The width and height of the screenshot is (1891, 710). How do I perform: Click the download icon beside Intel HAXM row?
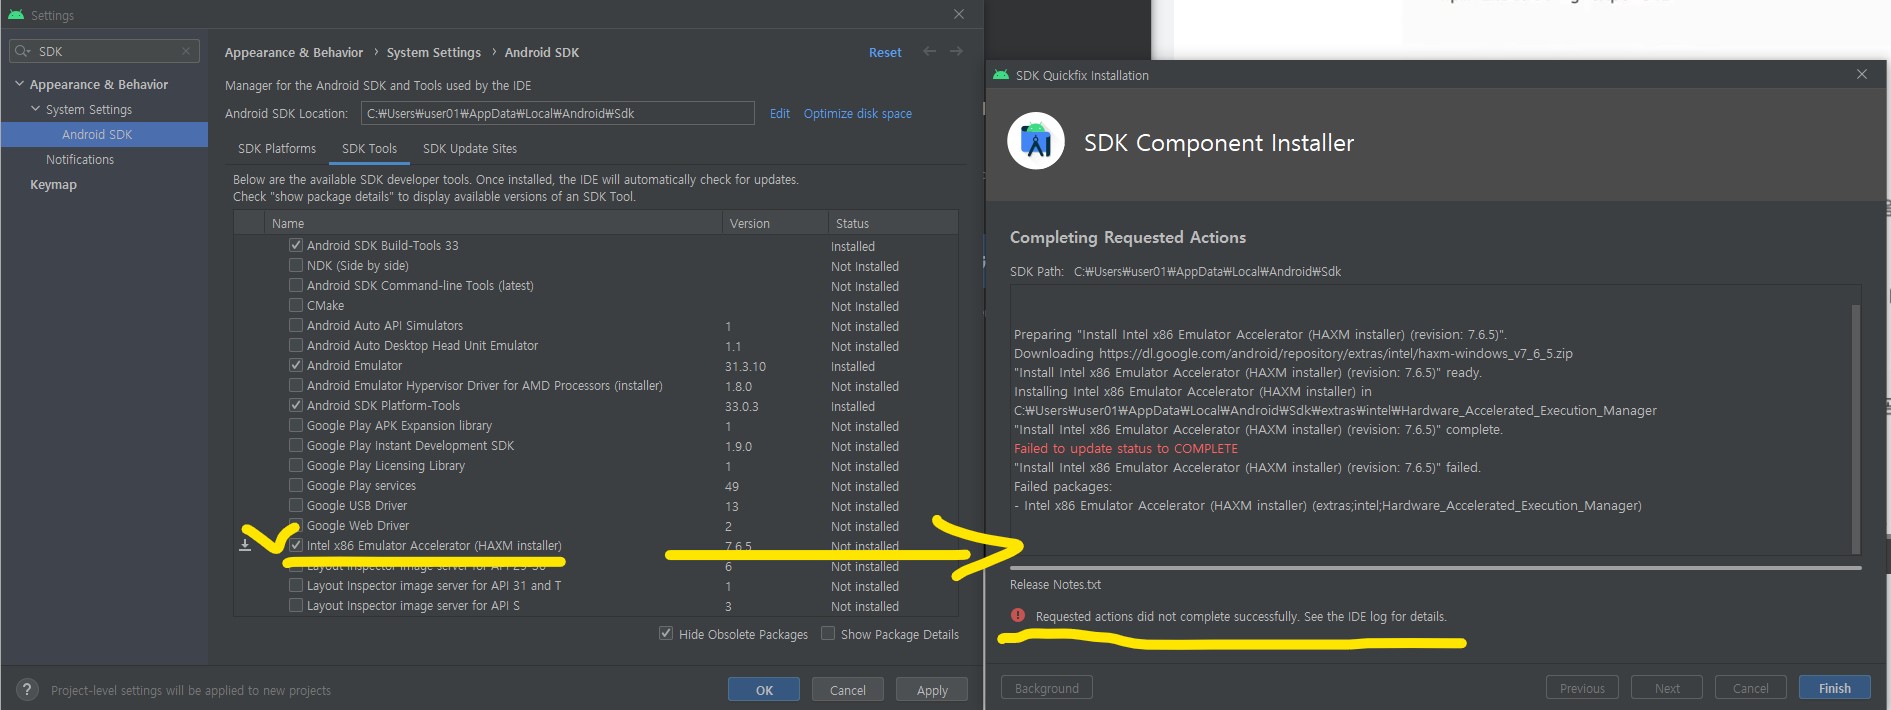(x=245, y=545)
